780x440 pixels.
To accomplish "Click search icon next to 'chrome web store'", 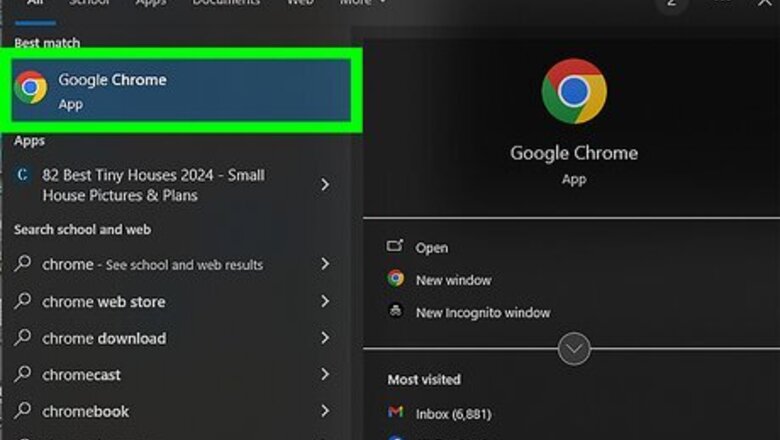I will tap(23, 301).
